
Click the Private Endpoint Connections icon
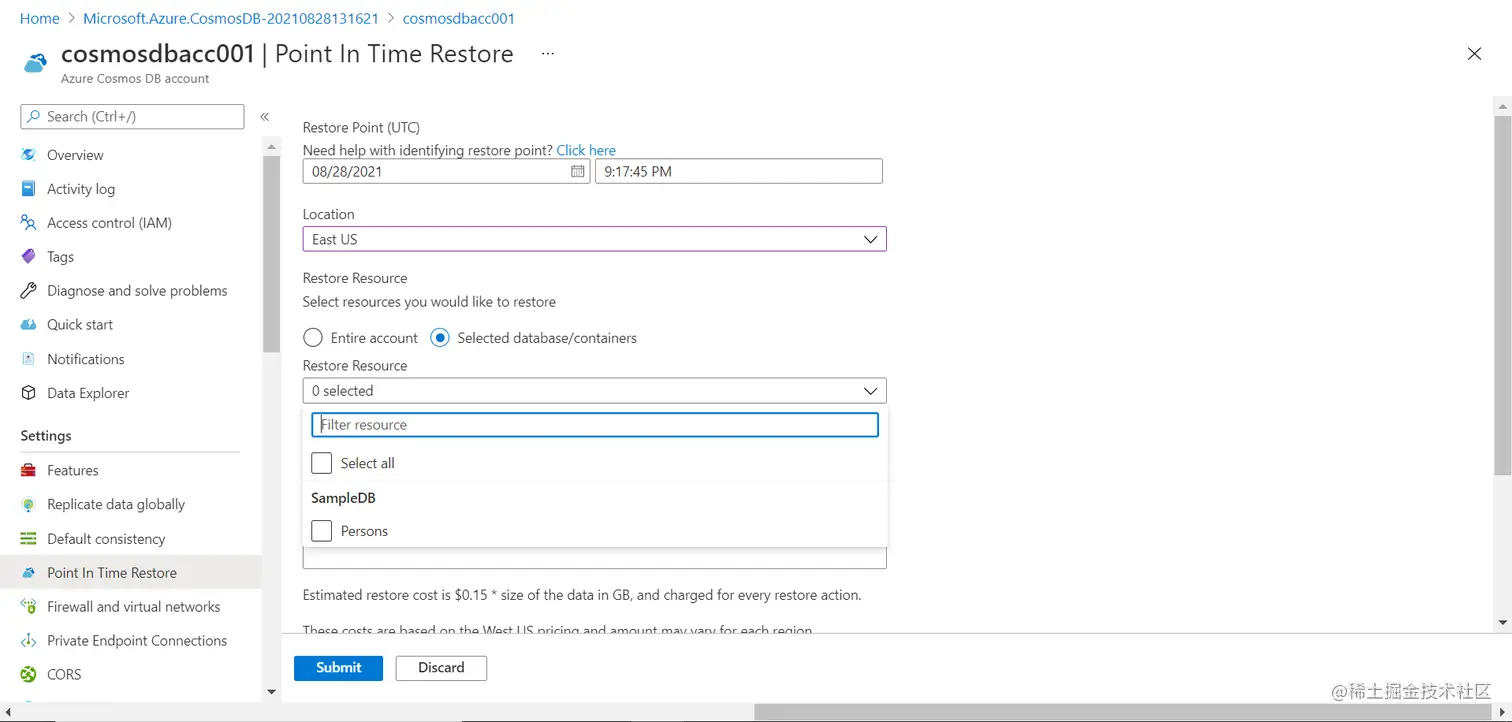click(29, 641)
